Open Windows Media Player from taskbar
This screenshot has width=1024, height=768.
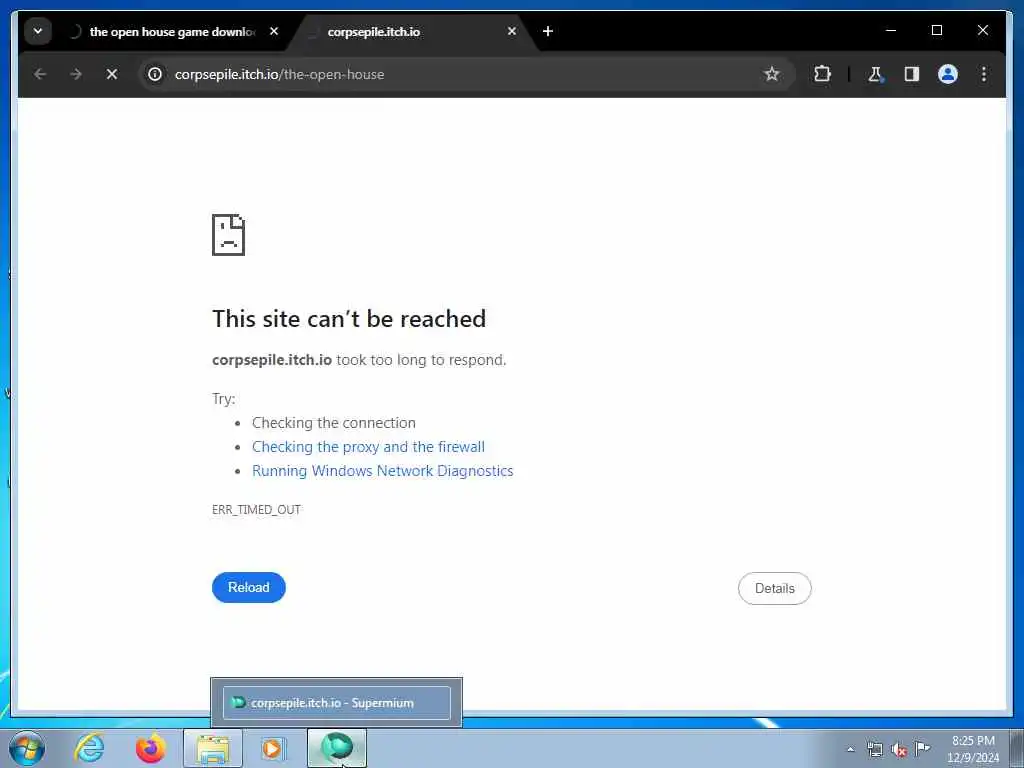pos(272,748)
